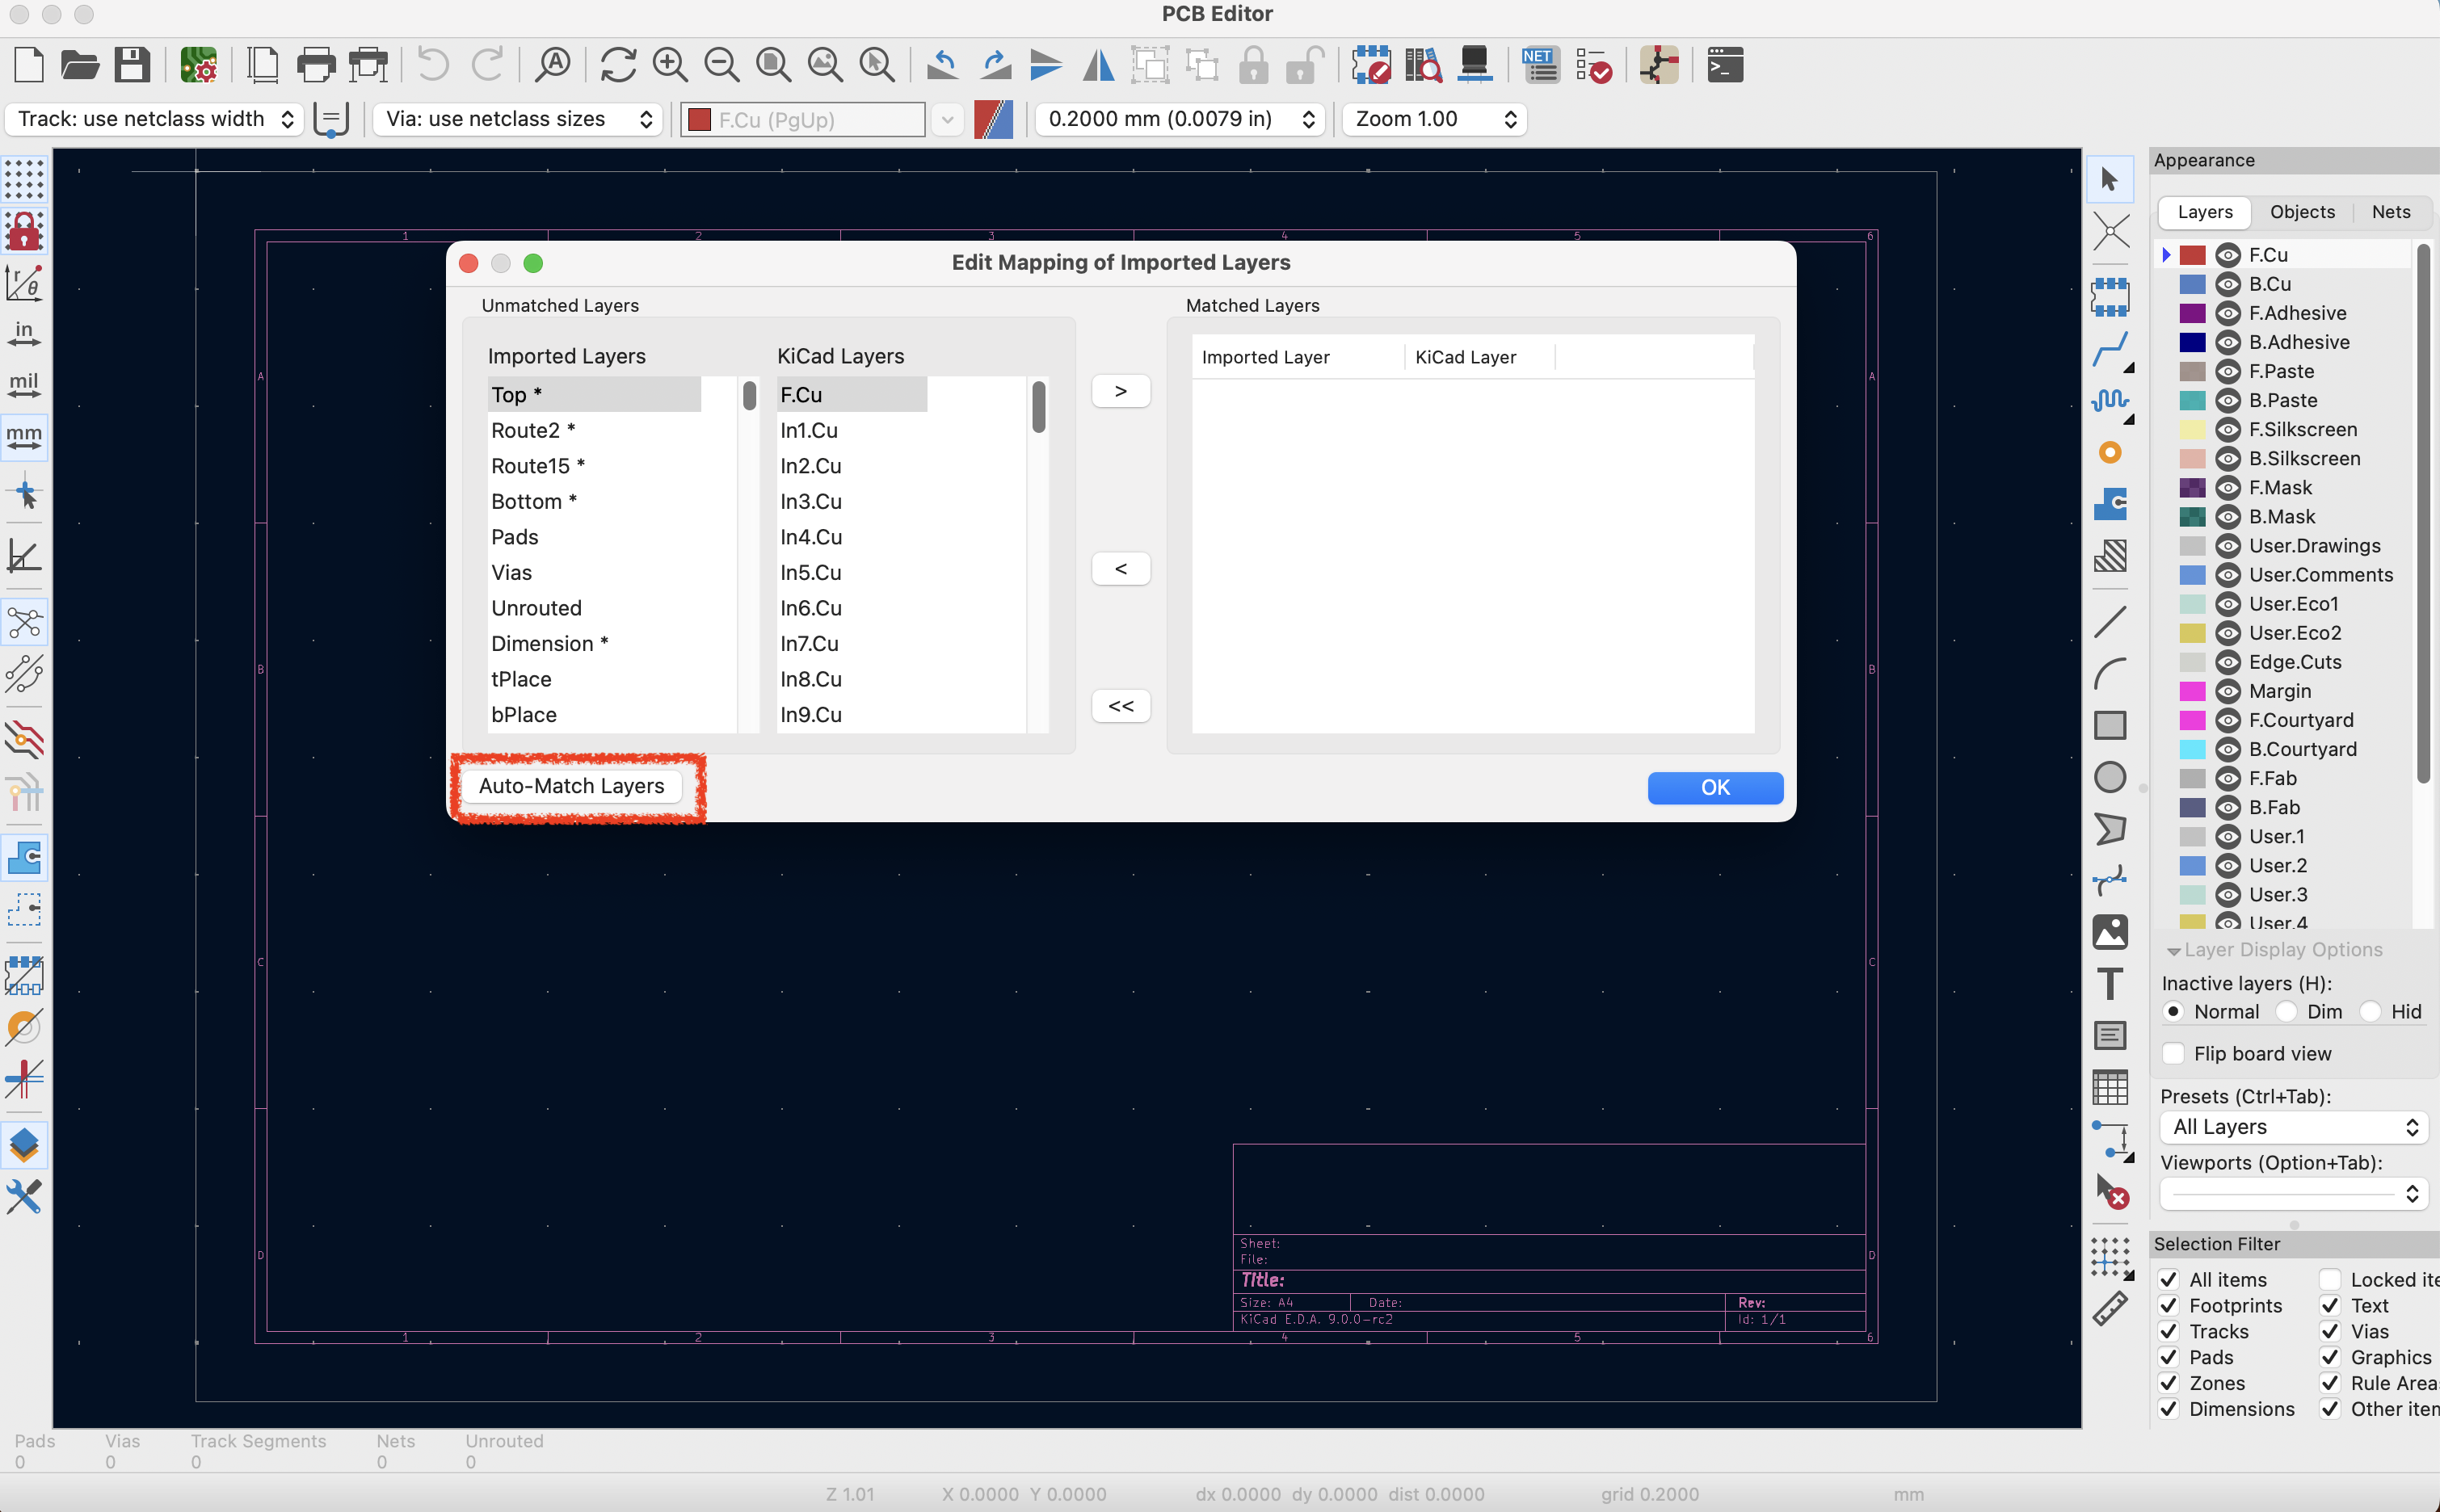2440x1512 pixels.
Task: Open the grid size 0.2000 mm dropdown
Action: pos(1179,119)
